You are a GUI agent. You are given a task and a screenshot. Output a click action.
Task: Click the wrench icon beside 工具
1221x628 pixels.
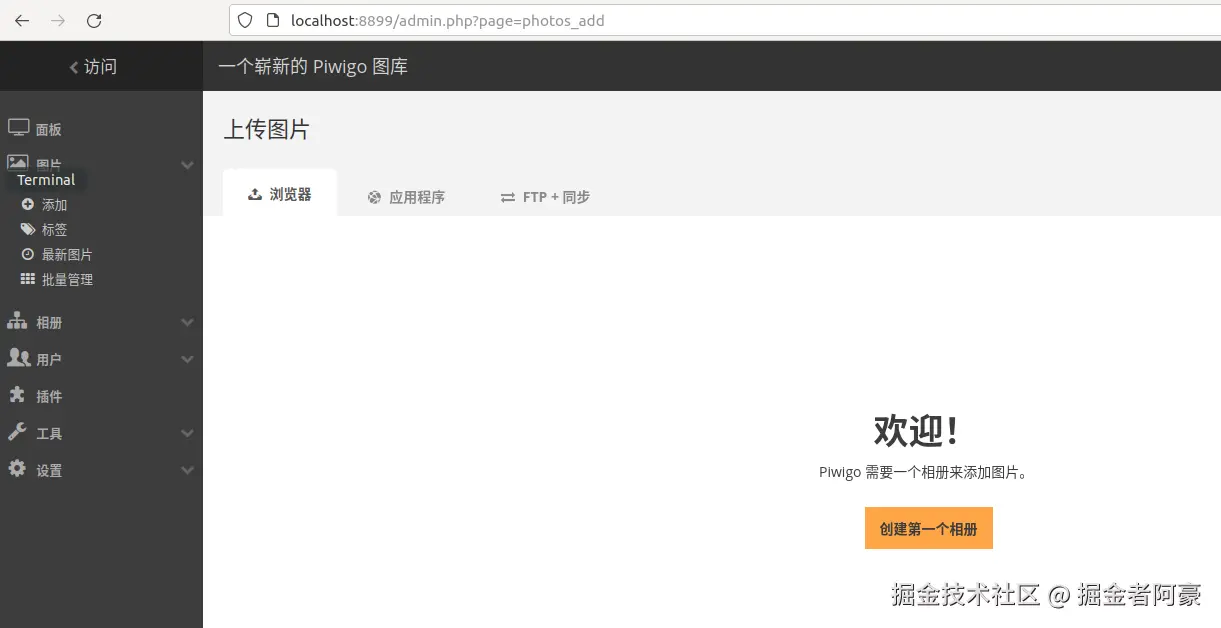[x=17, y=431]
